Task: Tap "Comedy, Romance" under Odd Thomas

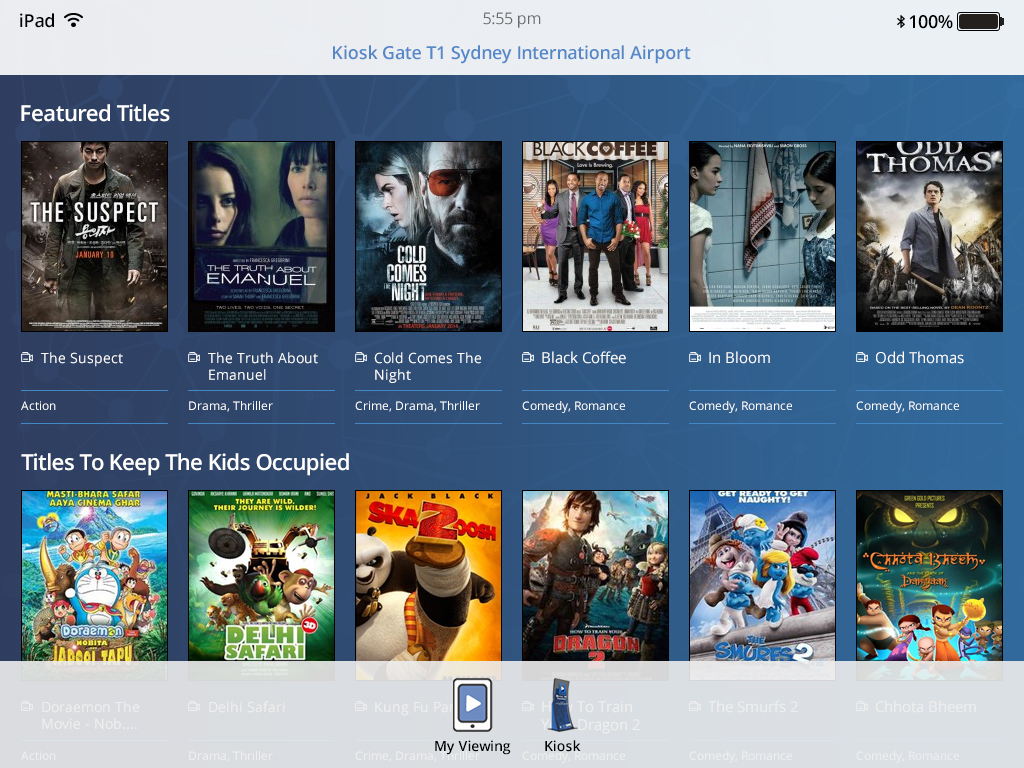Action: pyautogui.click(x=908, y=406)
